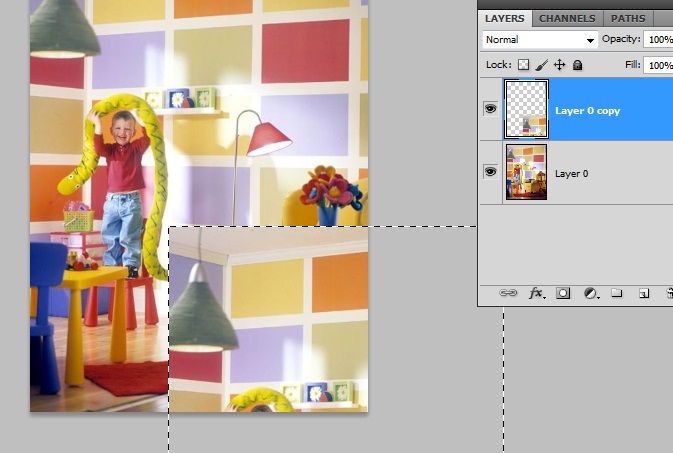The width and height of the screenshot is (673, 453).
Task: Click the create new layer icon
Action: pos(644,293)
